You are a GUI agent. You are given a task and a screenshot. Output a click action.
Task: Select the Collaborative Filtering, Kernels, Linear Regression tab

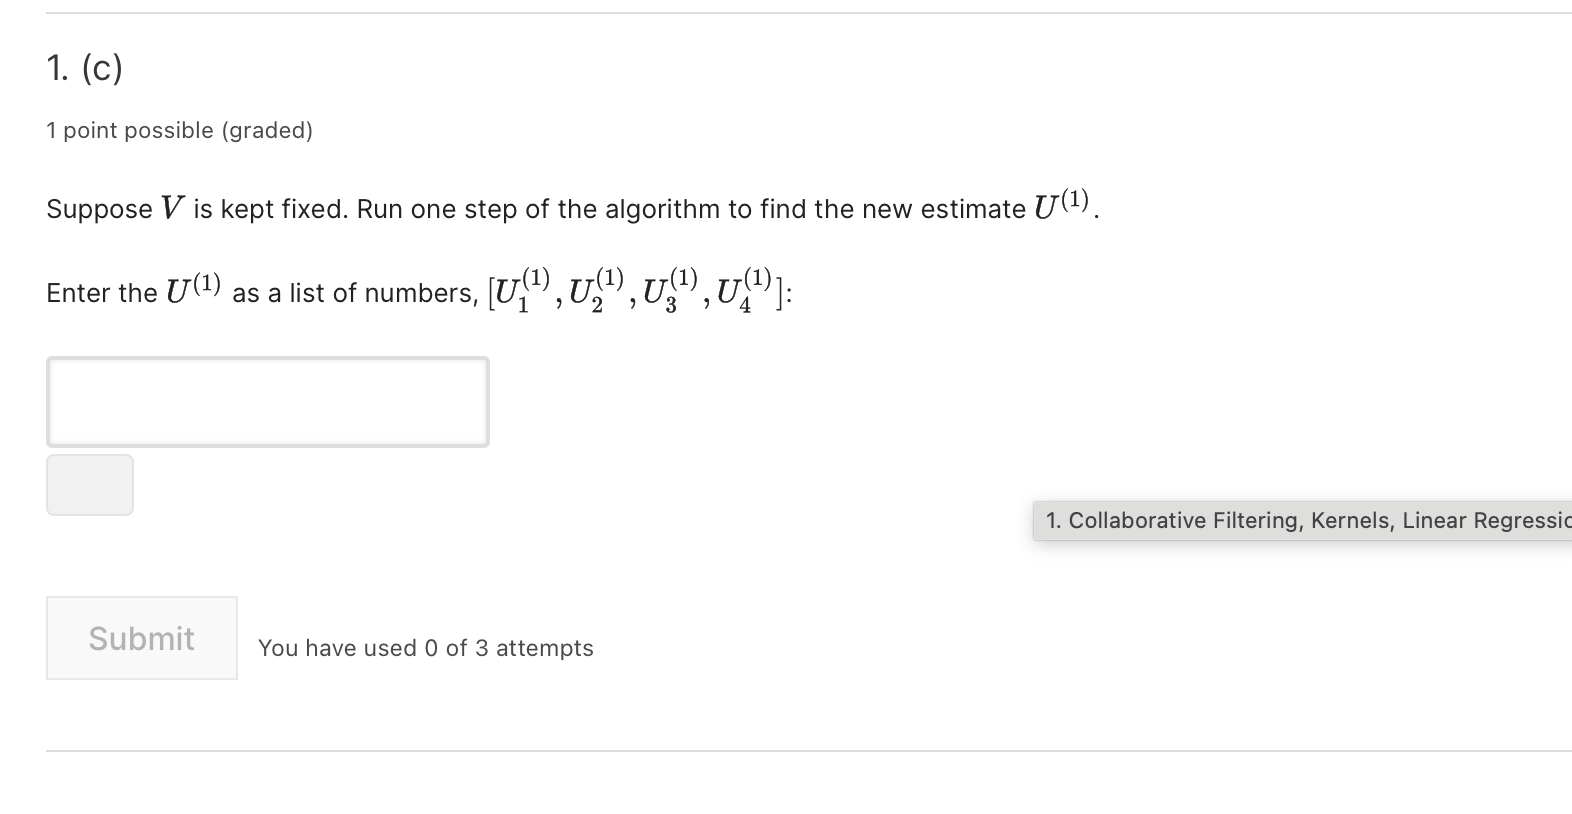[x=1300, y=520]
